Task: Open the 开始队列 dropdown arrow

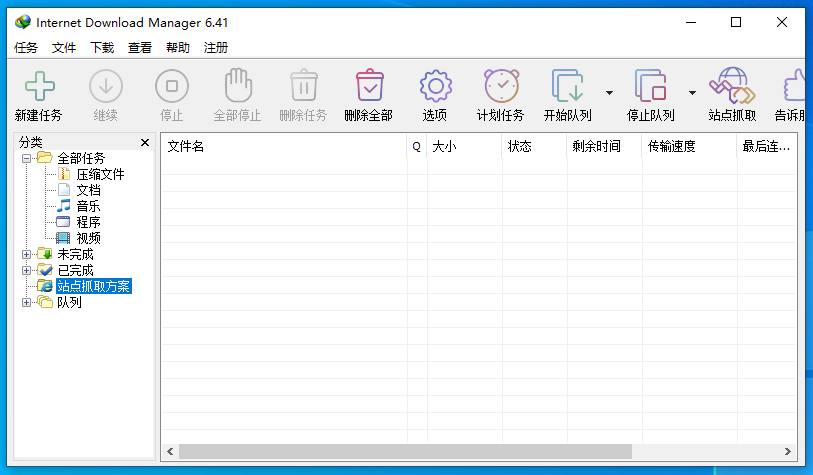Action: pos(609,92)
